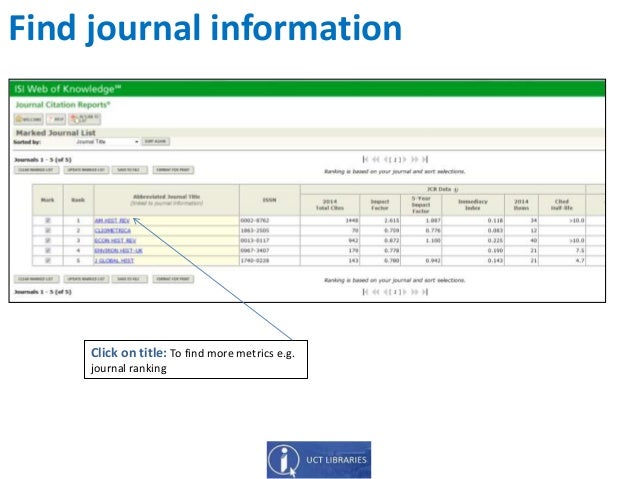Uncheck the mark box for CLIOMETRICA
Viewport: 638px width, 479px height.
[48, 230]
